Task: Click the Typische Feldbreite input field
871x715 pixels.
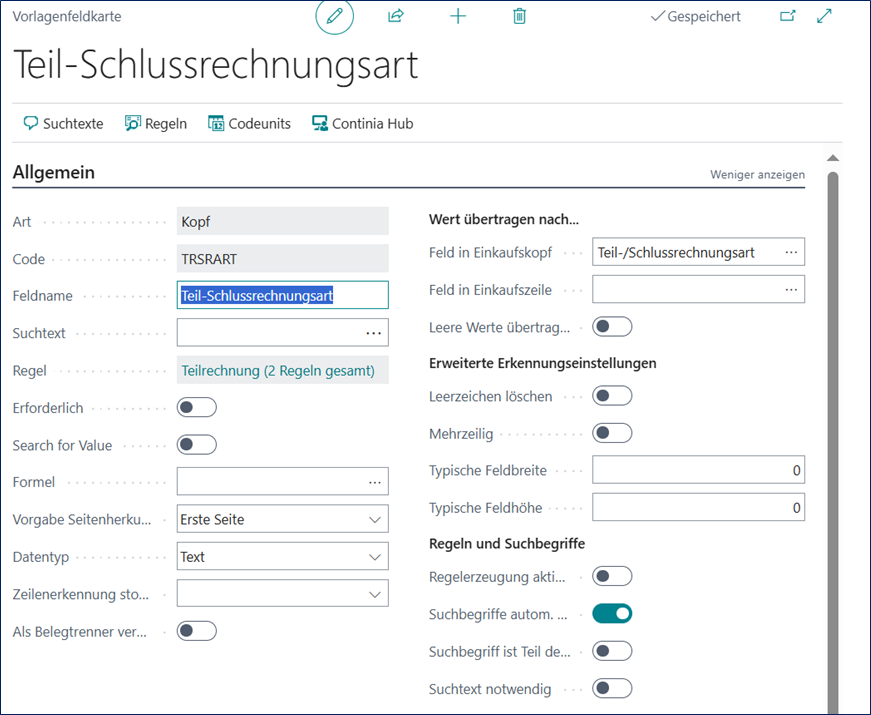Action: [698, 470]
